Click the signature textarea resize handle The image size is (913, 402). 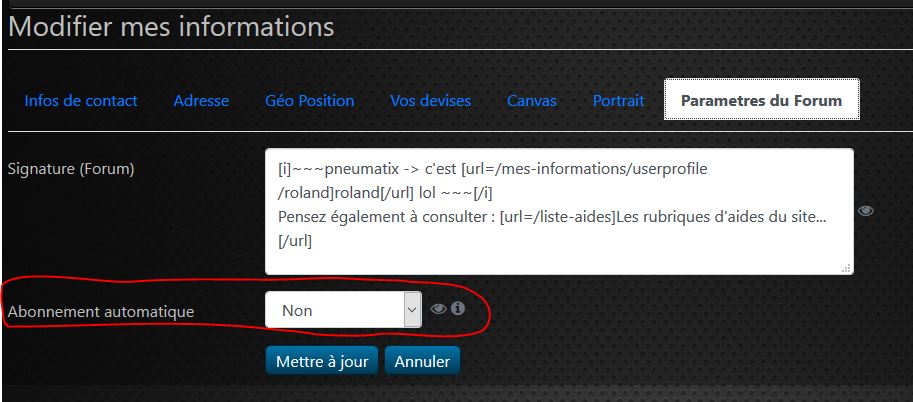[x=847, y=267]
